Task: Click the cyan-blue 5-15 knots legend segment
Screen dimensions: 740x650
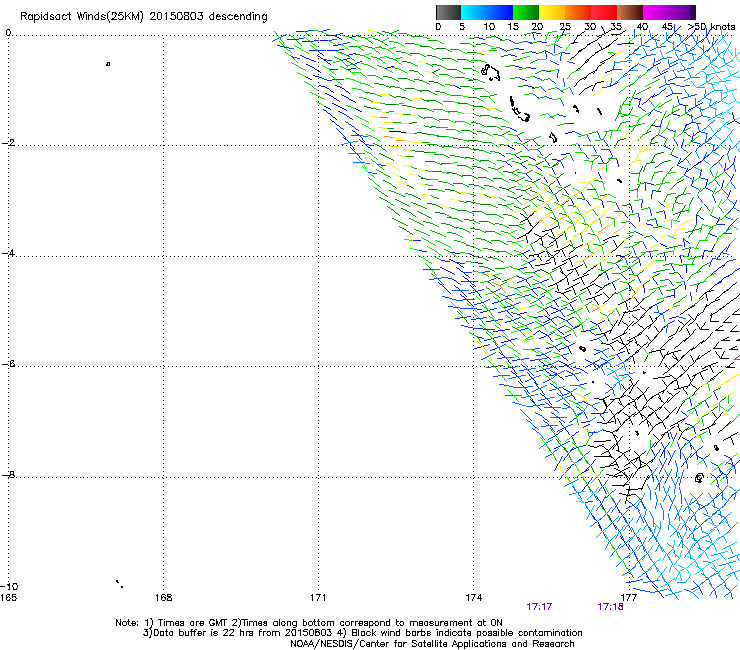Action: pos(487,12)
